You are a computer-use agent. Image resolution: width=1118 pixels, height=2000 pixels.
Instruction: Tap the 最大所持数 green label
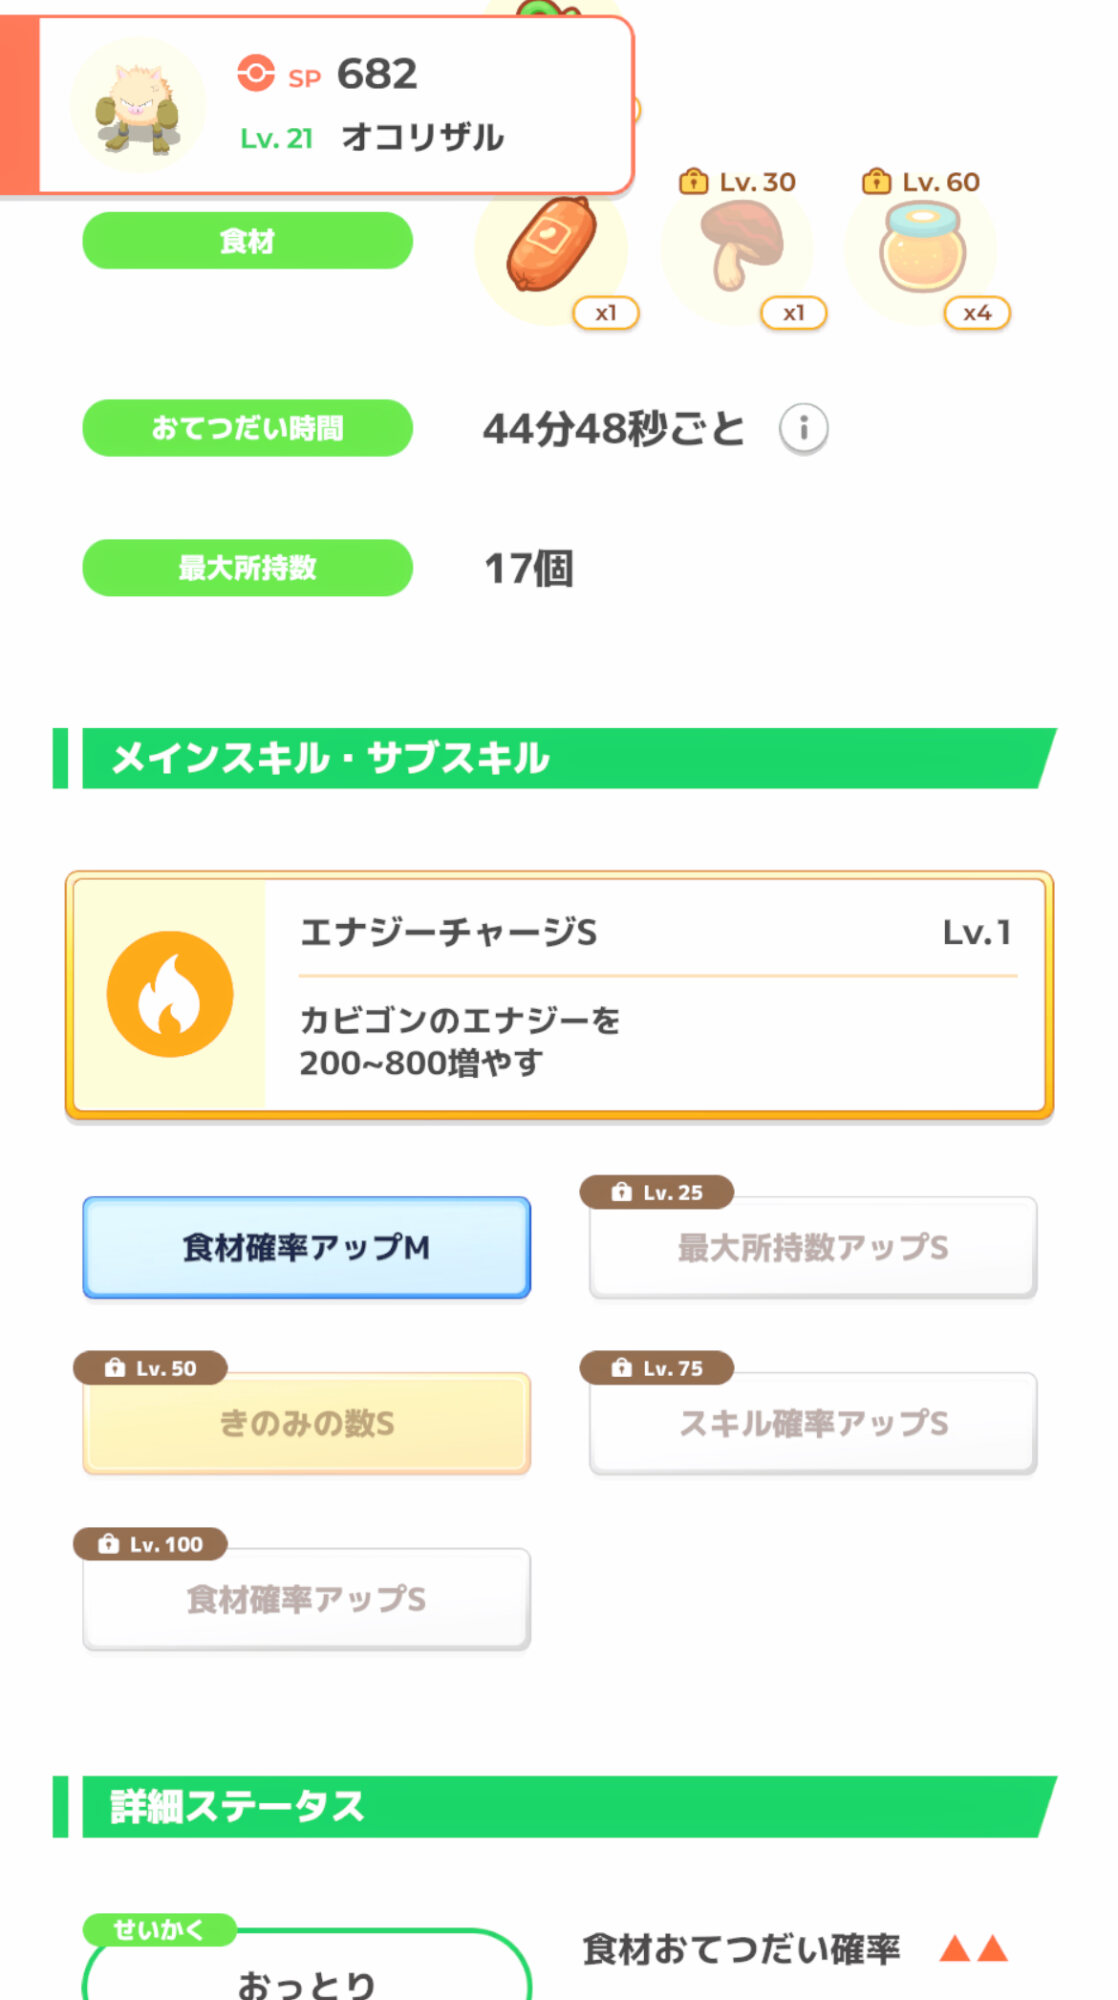pos(247,568)
